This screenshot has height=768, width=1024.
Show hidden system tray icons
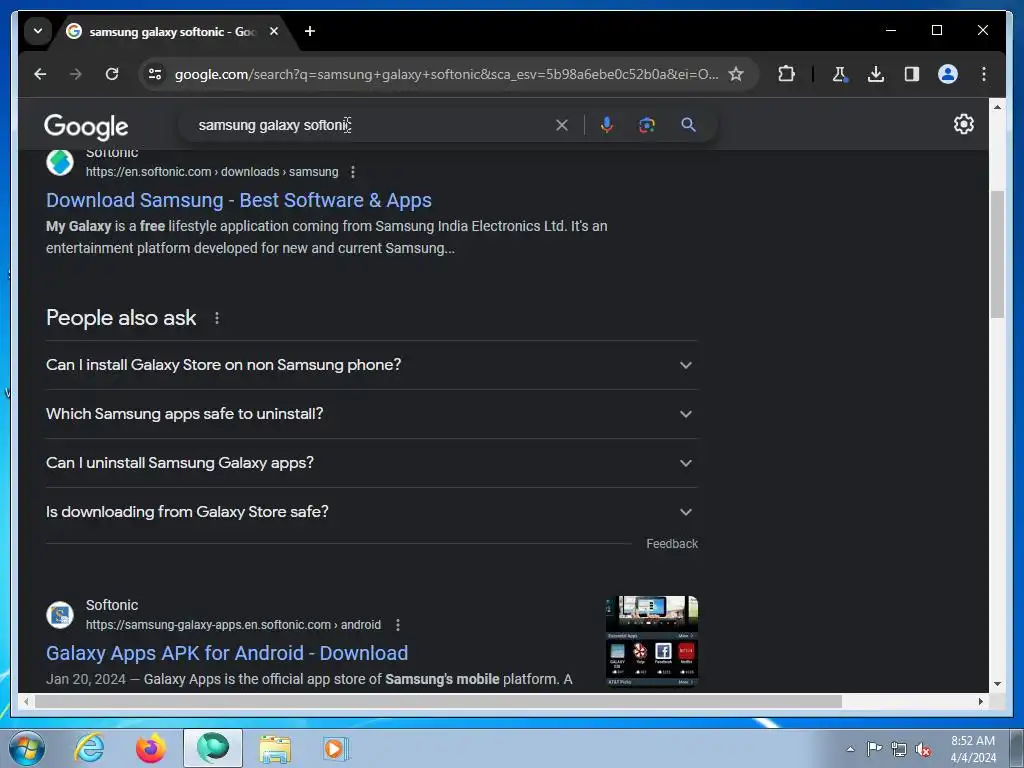point(850,749)
